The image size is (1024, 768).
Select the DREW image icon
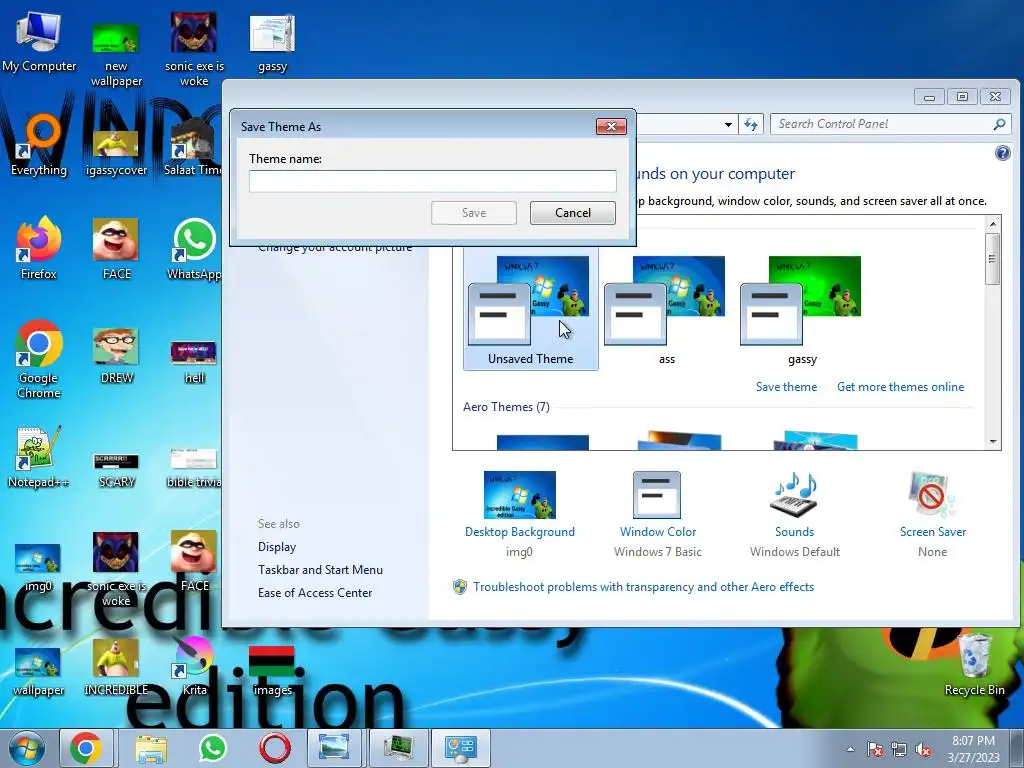point(116,356)
